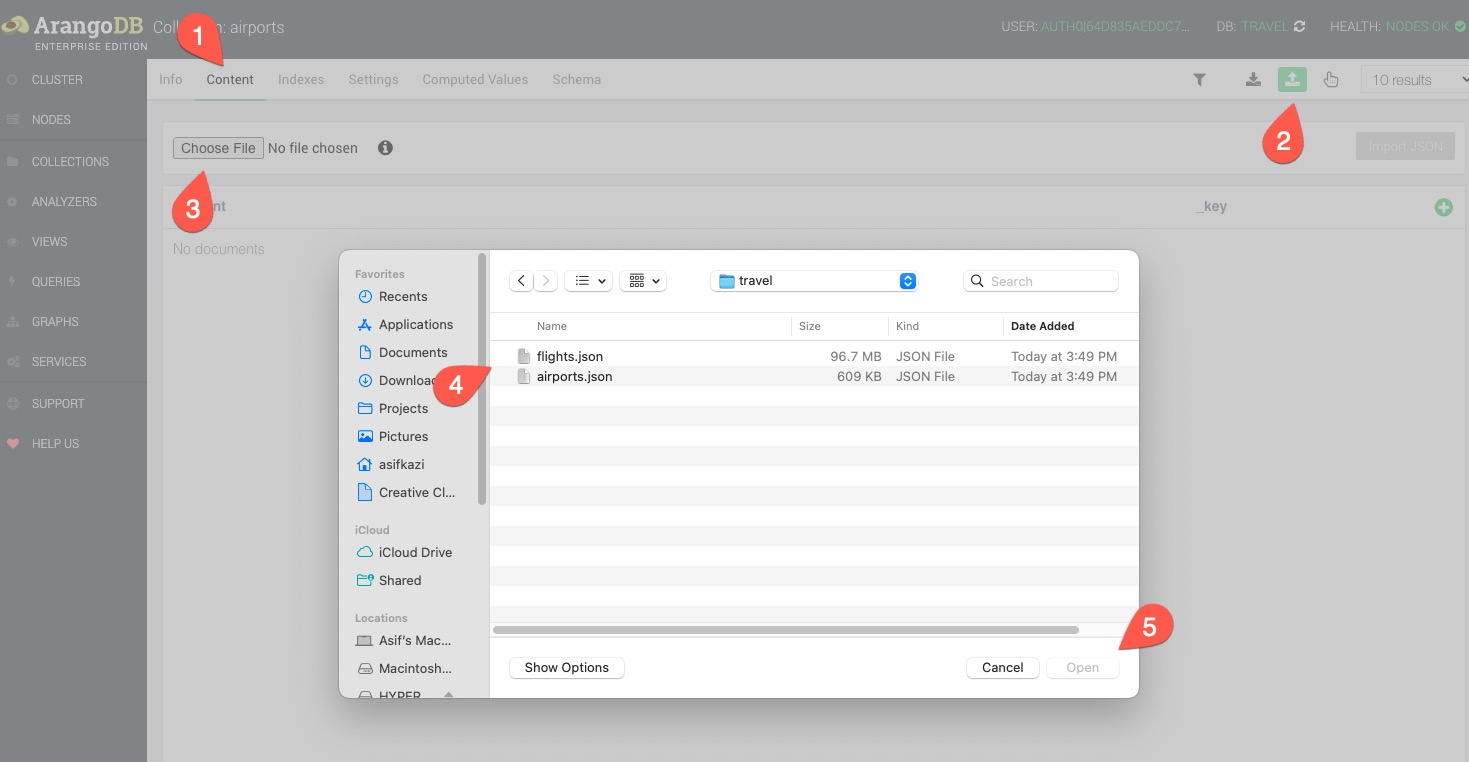Screen dimensions: 1469x762
Task: Click the horizontal scrollbar in the file list
Action: pos(786,630)
